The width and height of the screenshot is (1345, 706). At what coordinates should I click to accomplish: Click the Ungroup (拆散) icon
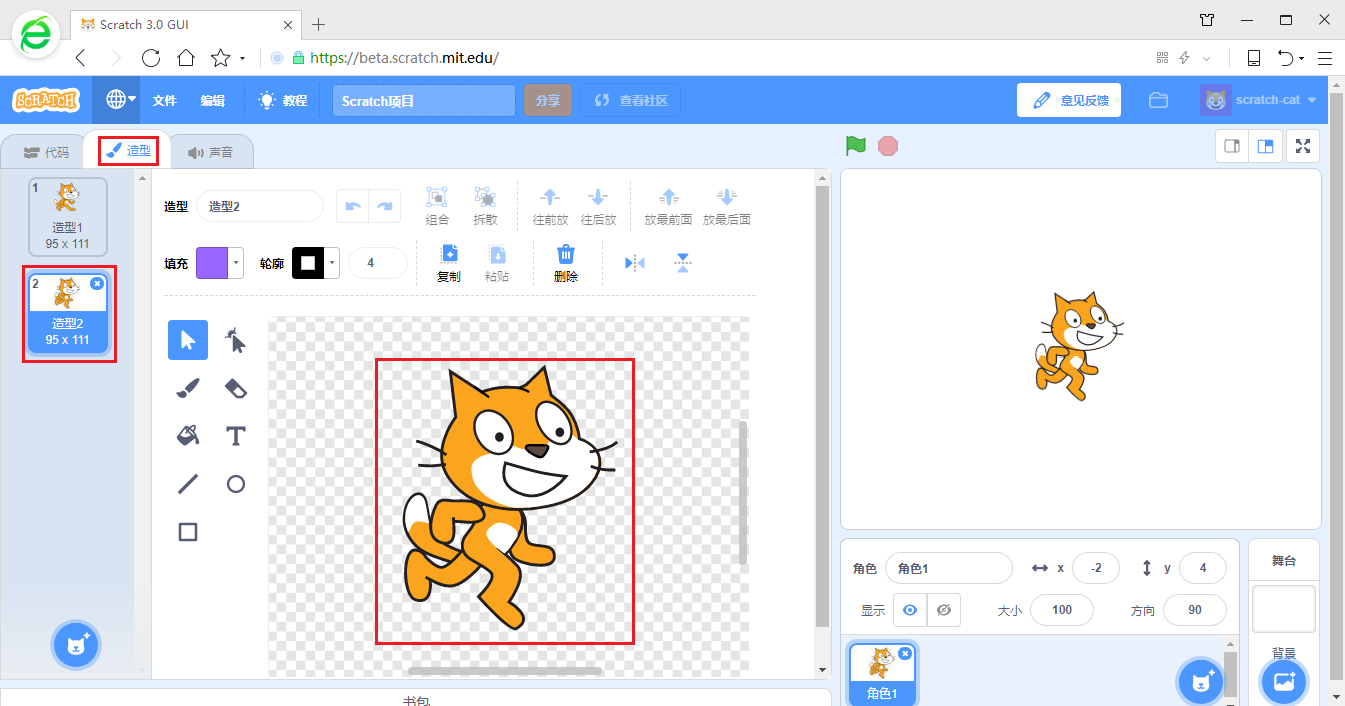(485, 197)
